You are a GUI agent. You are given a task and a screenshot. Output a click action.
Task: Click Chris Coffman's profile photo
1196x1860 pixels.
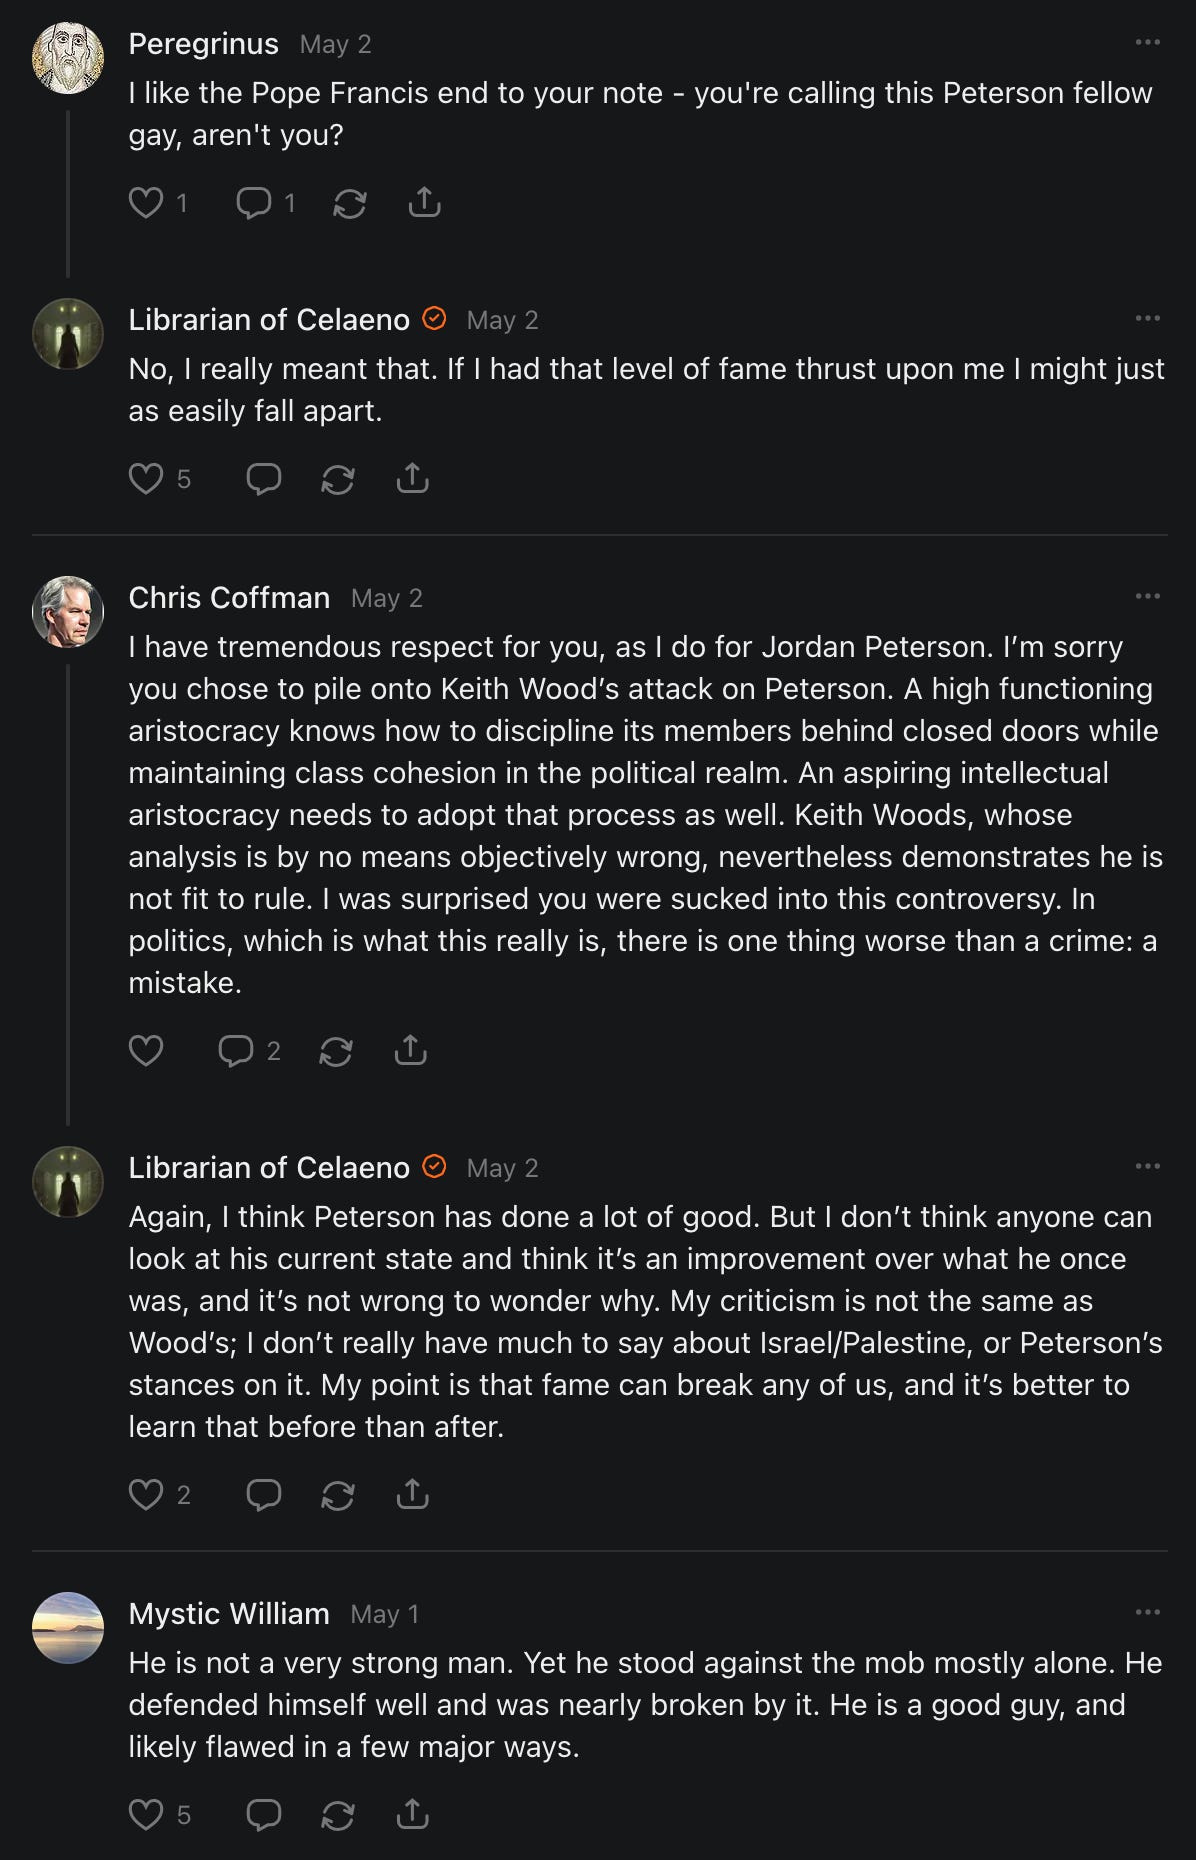[x=68, y=611]
